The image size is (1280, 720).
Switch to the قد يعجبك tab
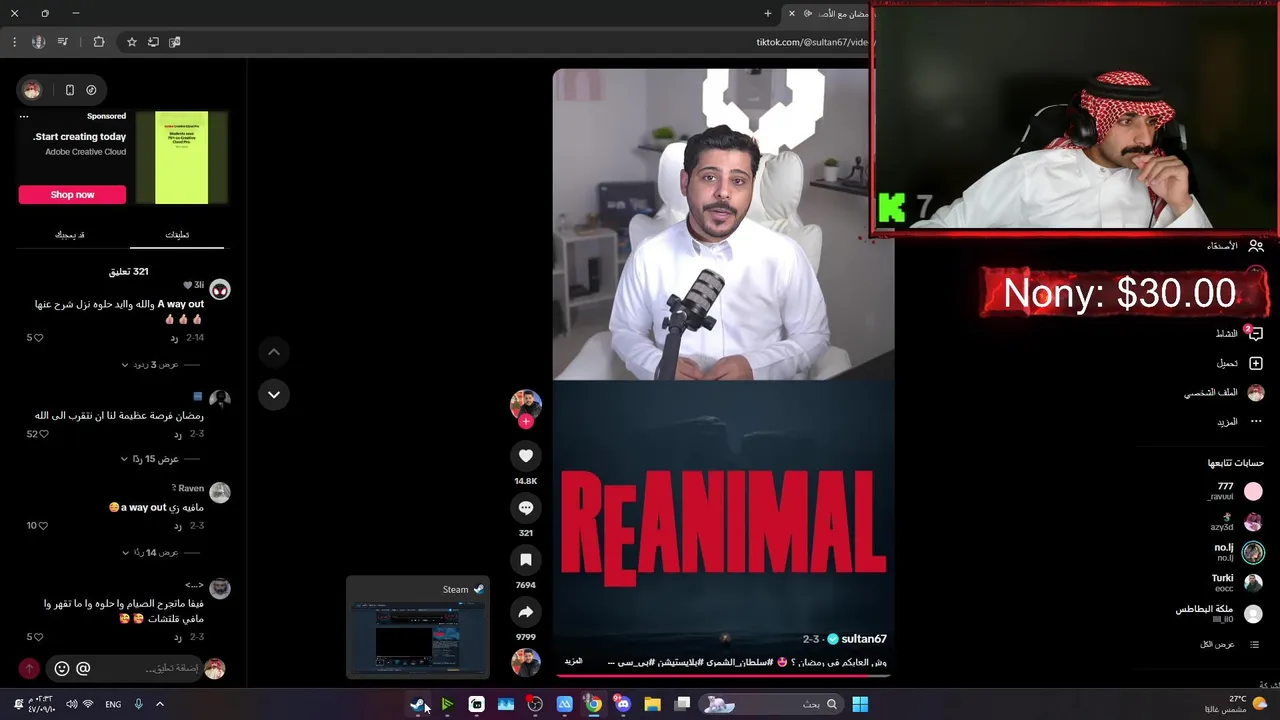(69, 234)
